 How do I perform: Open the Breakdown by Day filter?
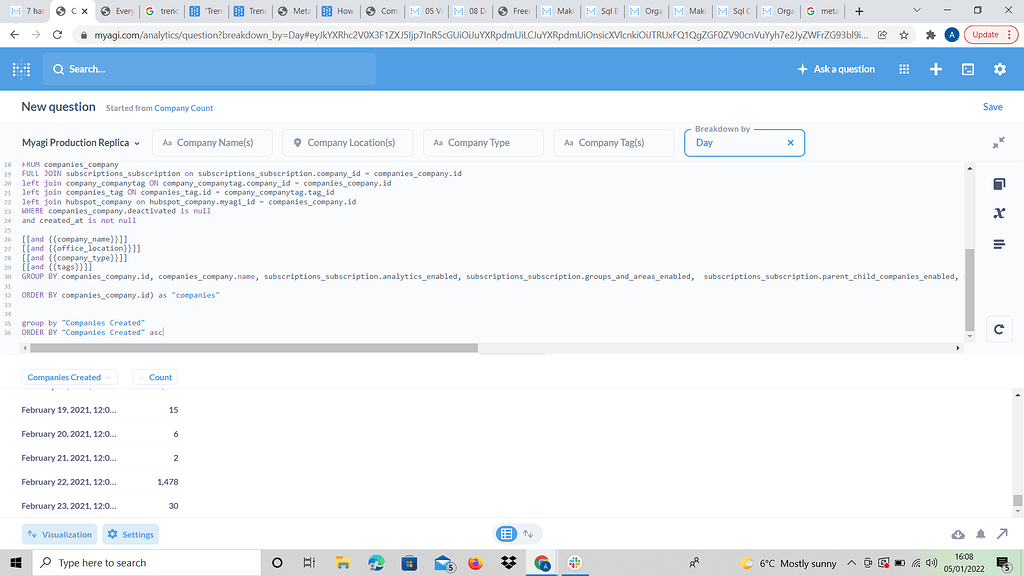pos(744,143)
